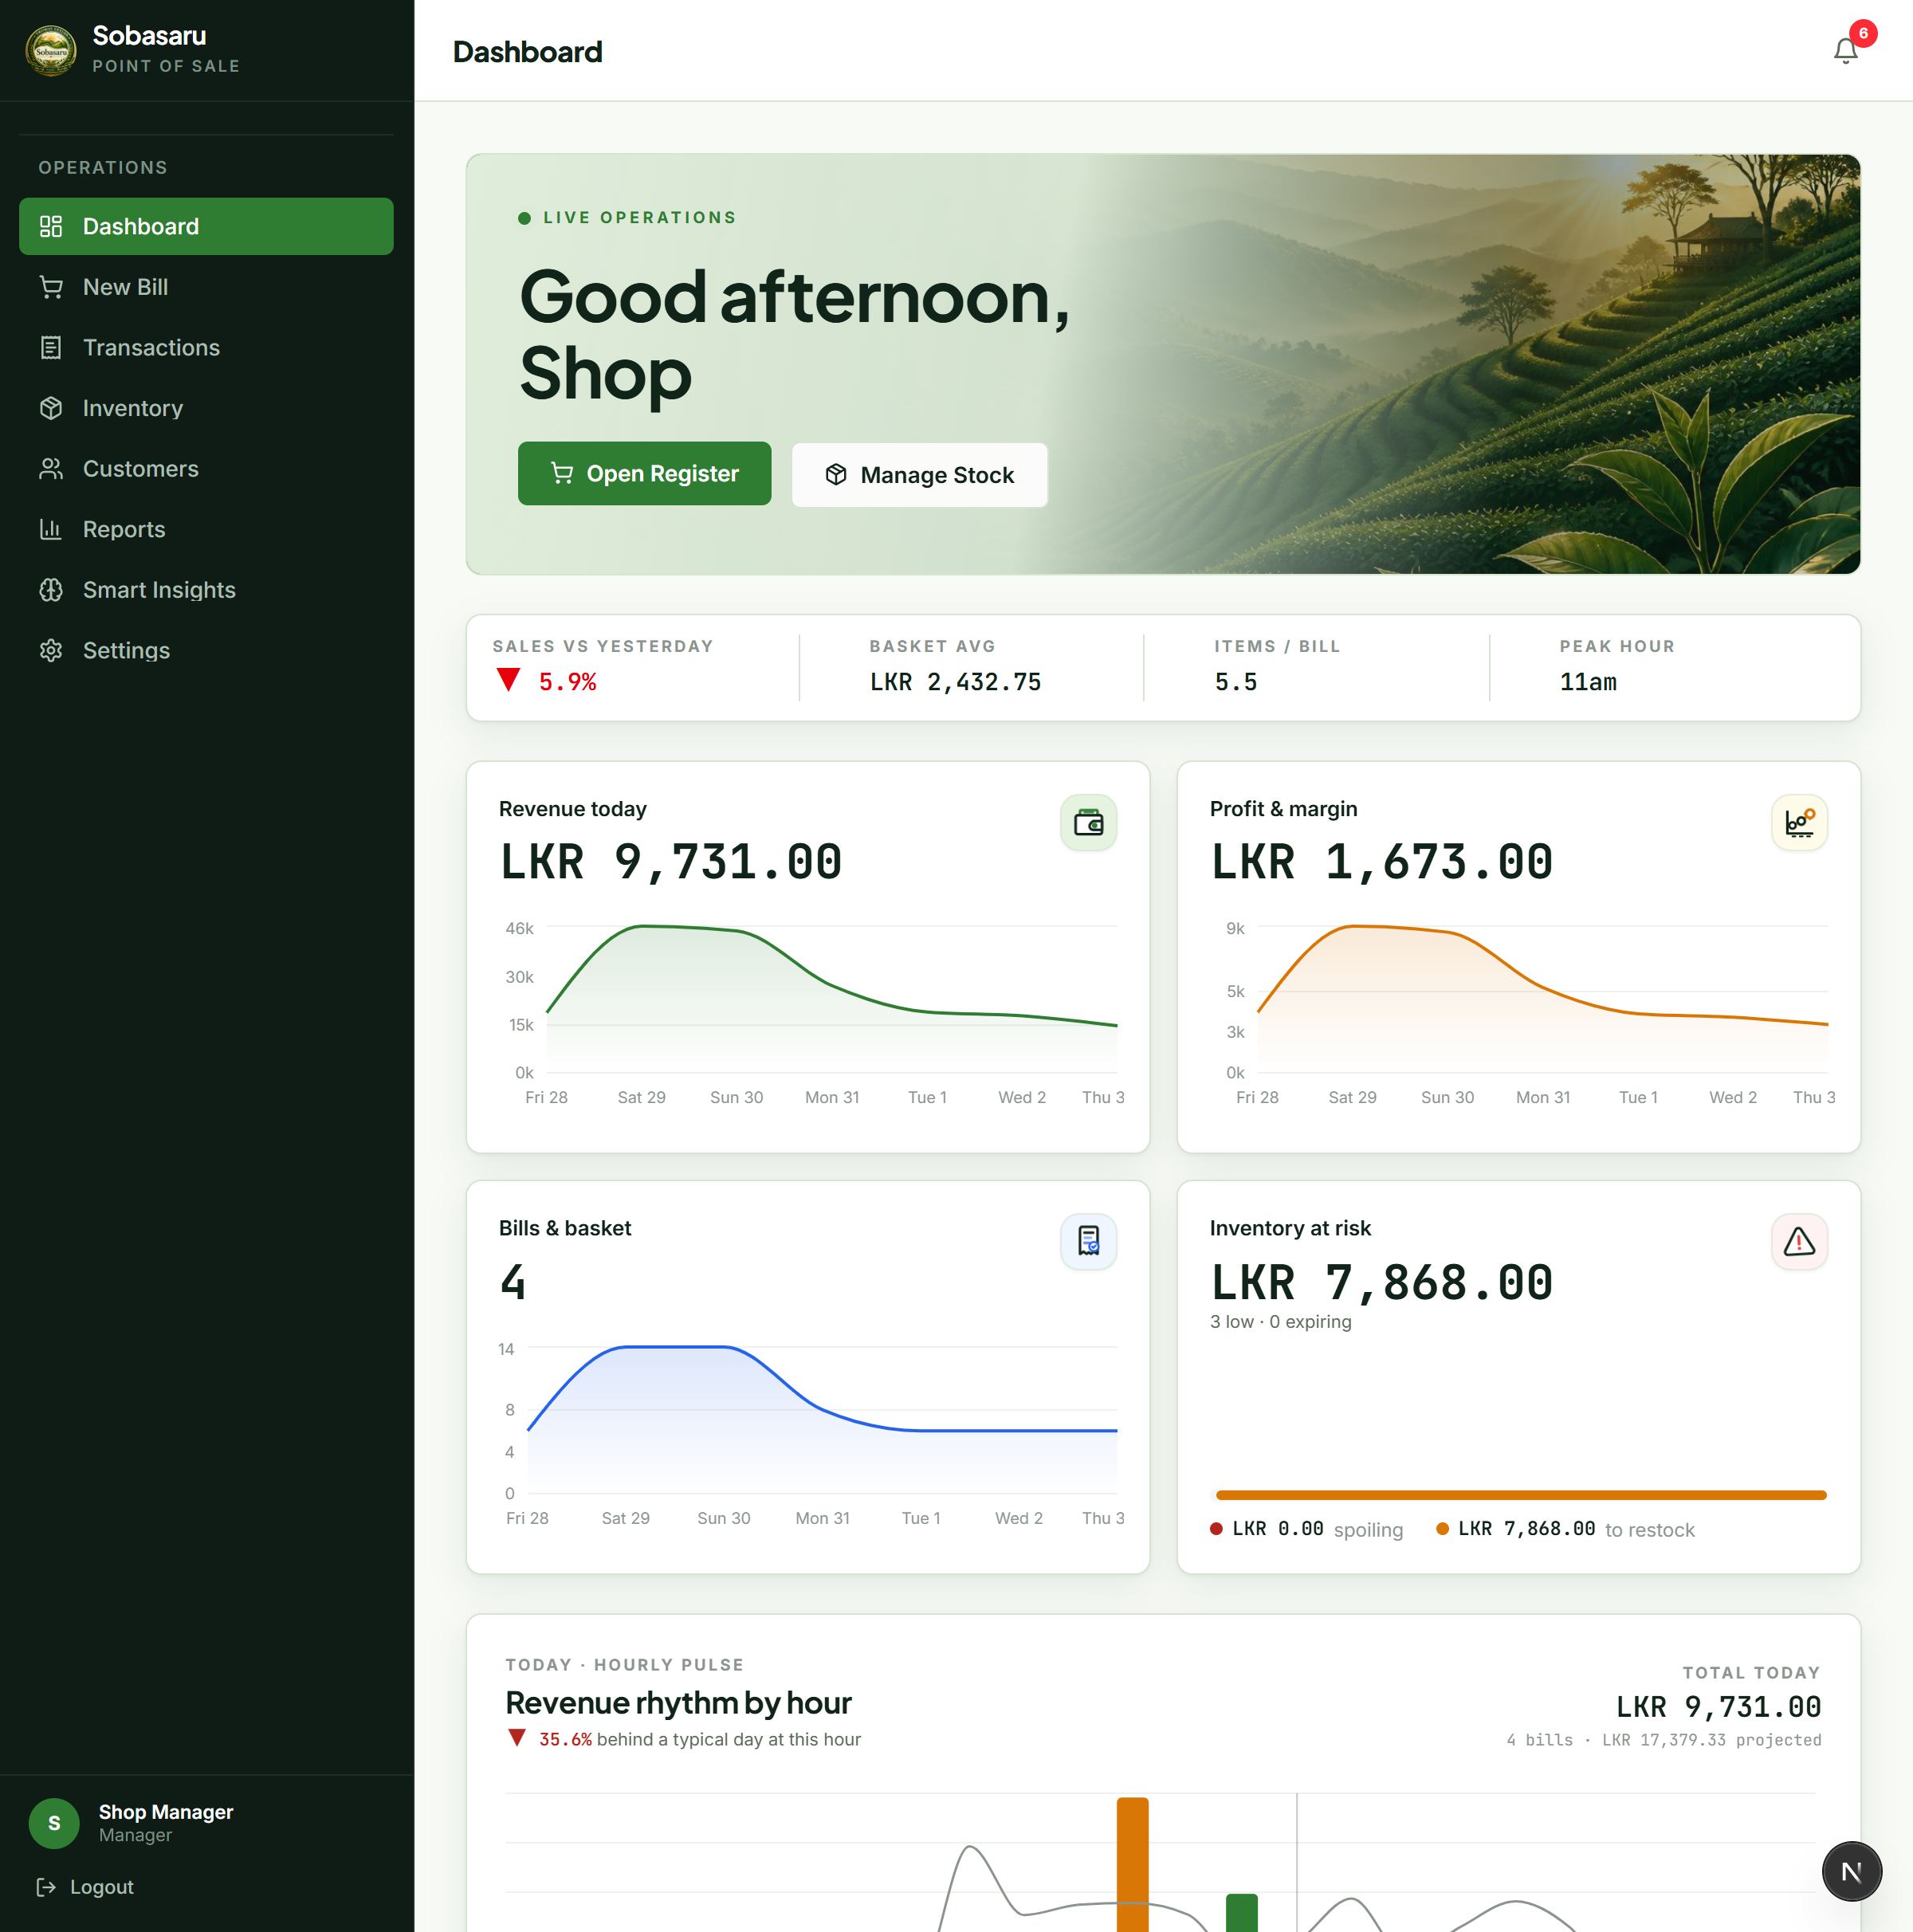Click the New Bill cart icon
The height and width of the screenshot is (1932, 1913).
point(51,287)
